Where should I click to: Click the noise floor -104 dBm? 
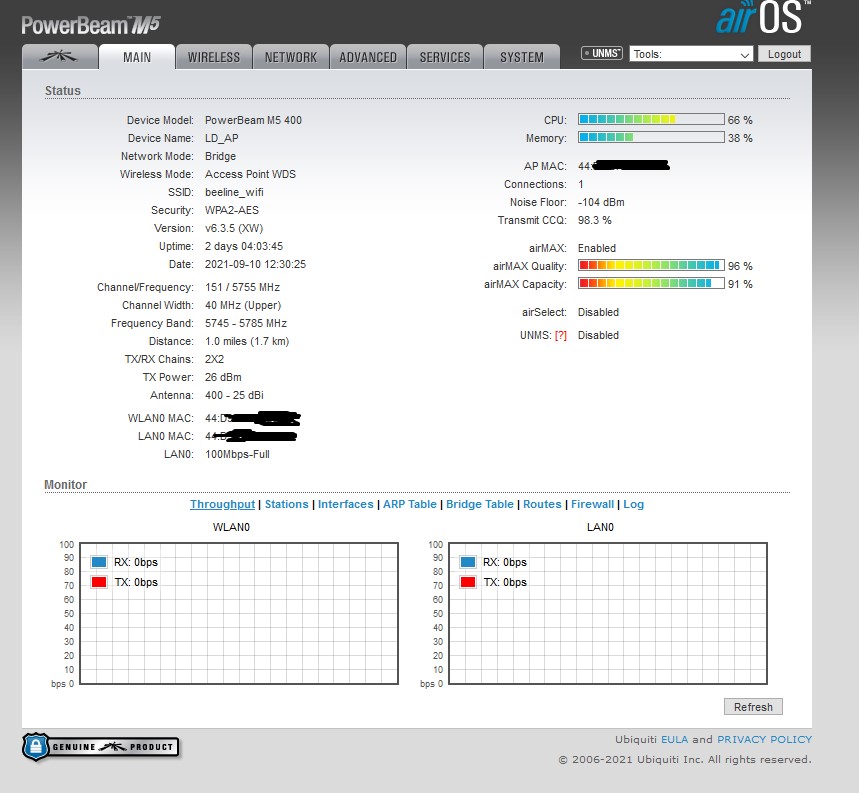(601, 203)
